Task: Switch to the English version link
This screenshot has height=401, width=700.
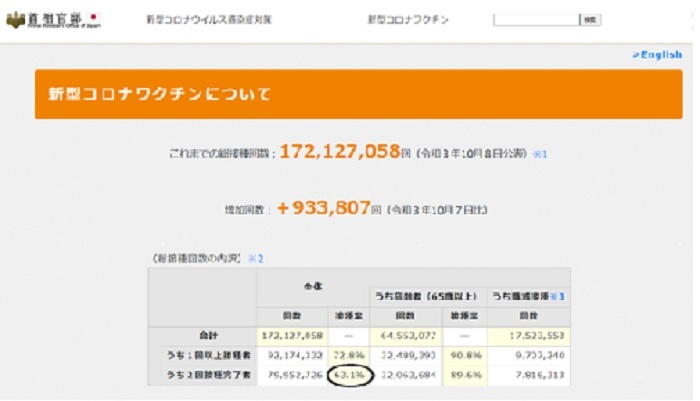Action: pos(657,55)
